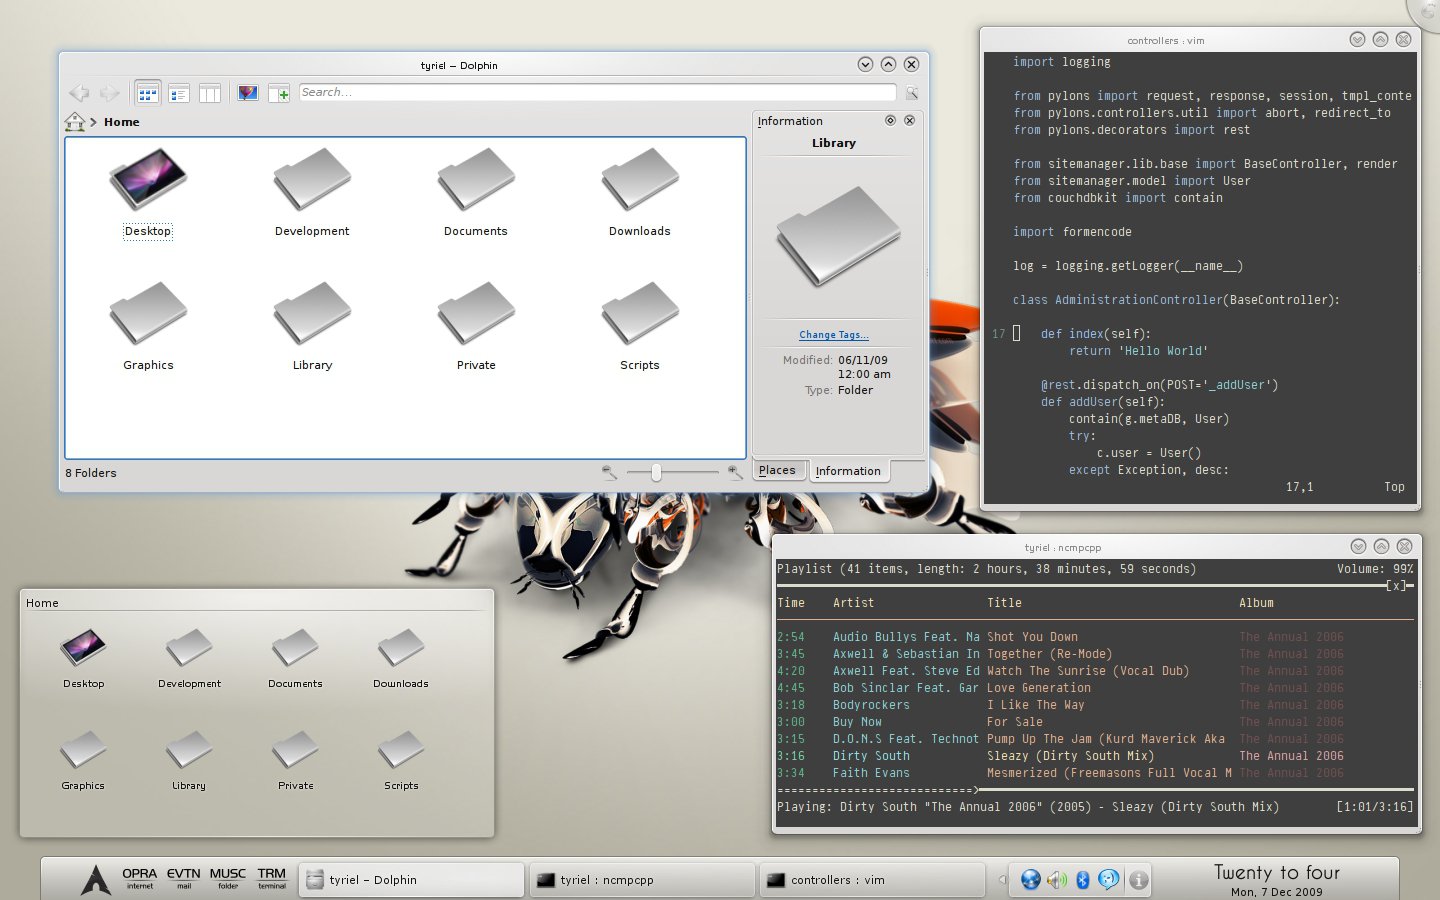
Task: Open Desktop in Home folder widget
Action: [83, 658]
